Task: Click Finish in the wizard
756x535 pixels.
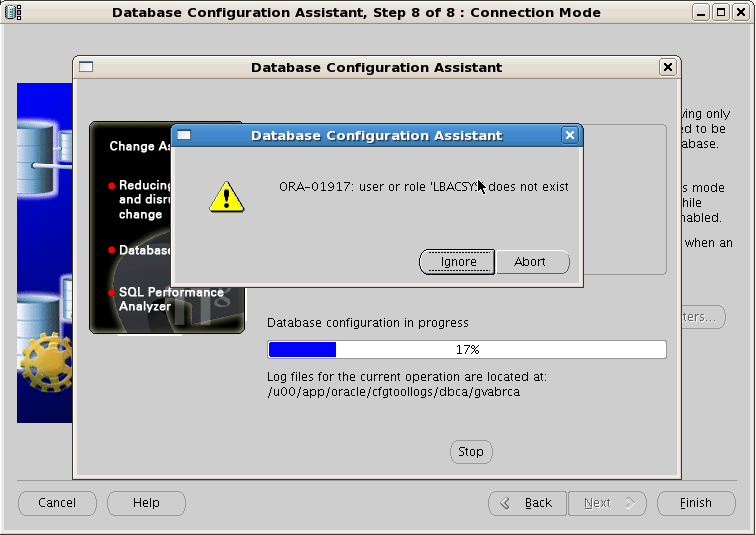Action: (x=696, y=503)
